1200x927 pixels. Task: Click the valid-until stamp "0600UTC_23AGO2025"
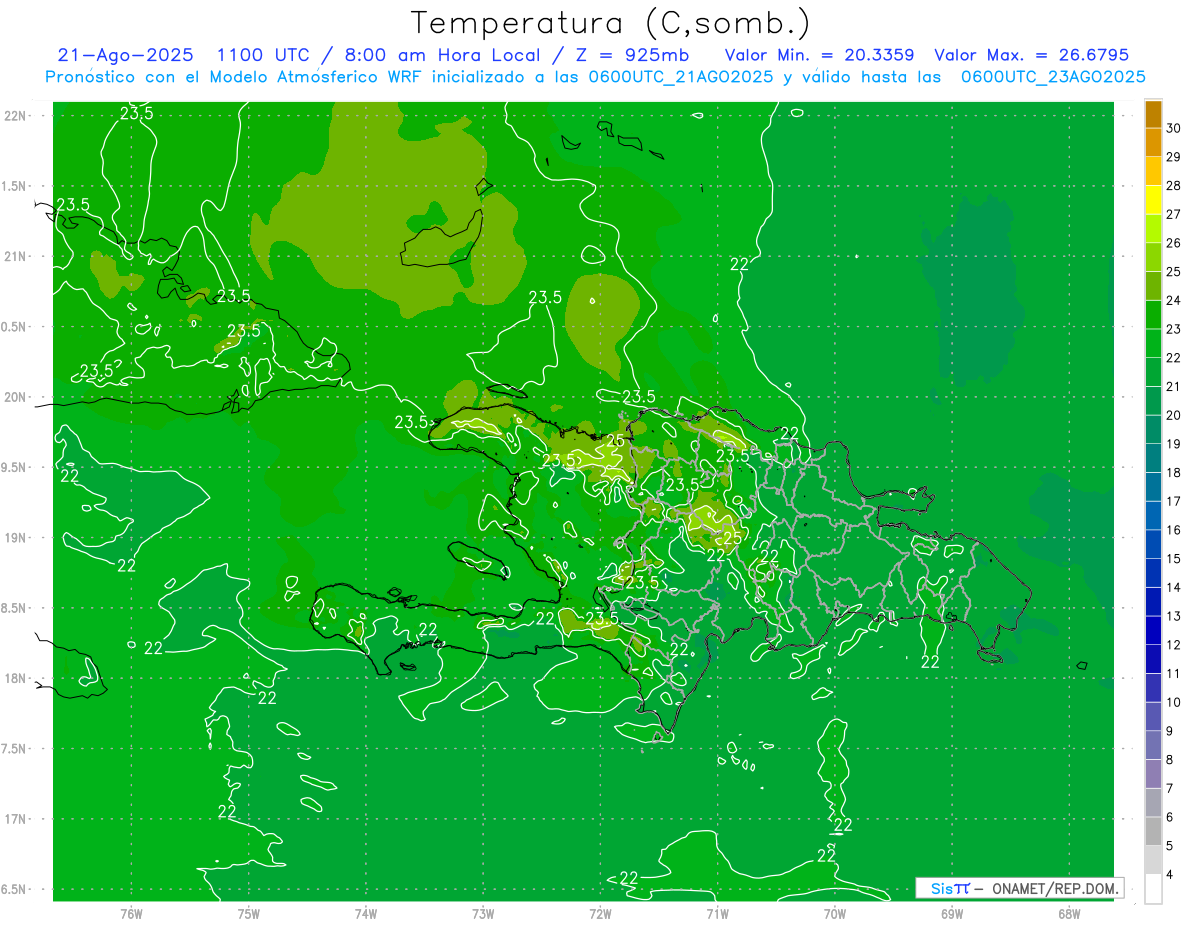coord(1053,77)
